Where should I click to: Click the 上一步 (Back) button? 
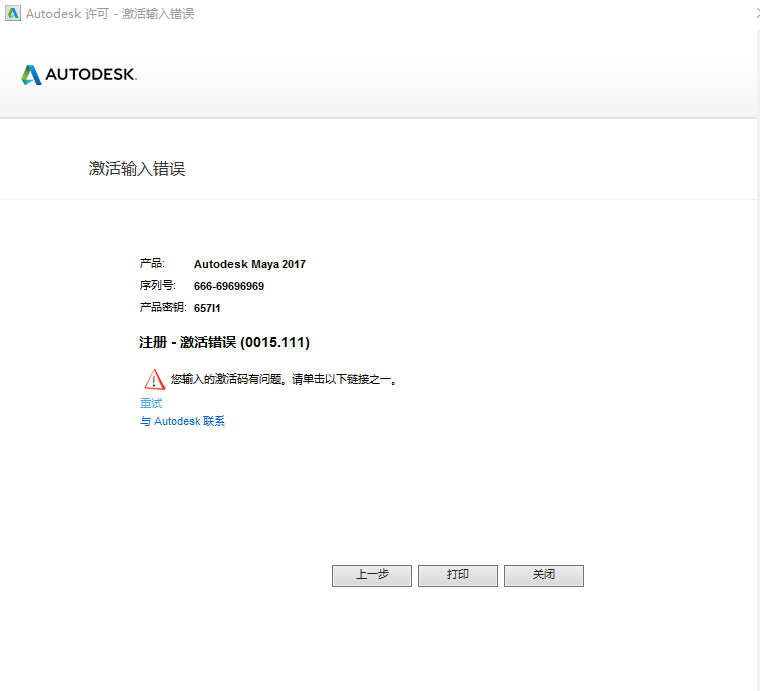[x=372, y=575]
